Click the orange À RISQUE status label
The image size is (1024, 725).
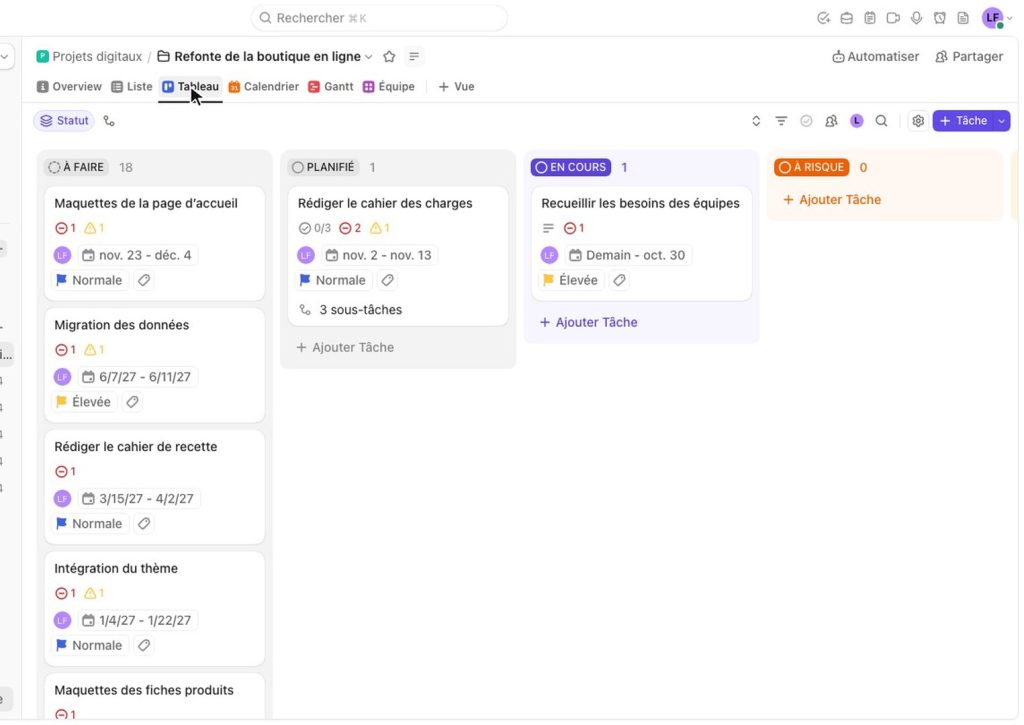click(x=812, y=168)
